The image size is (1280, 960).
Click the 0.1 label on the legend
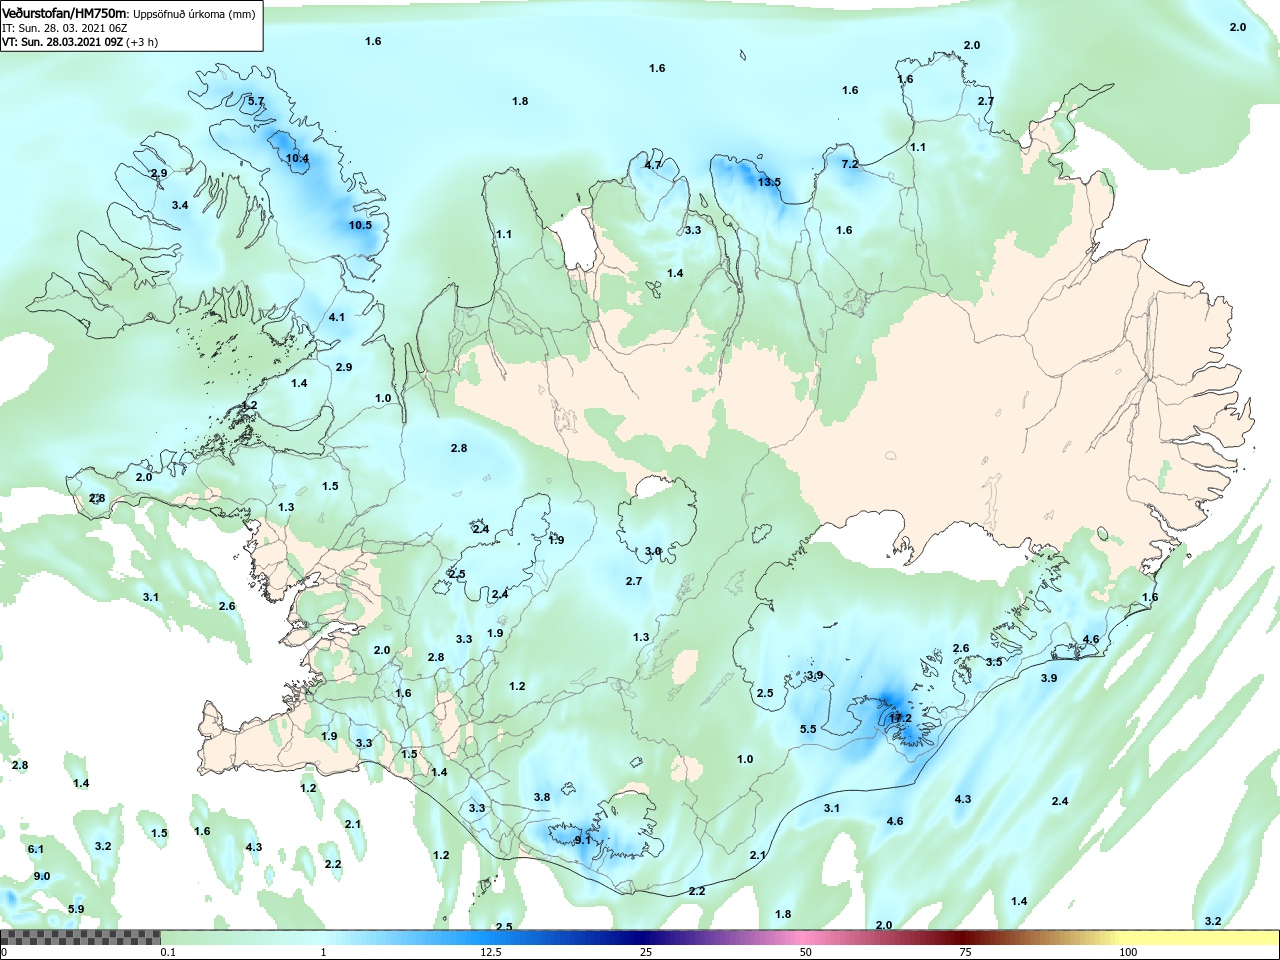pos(168,952)
